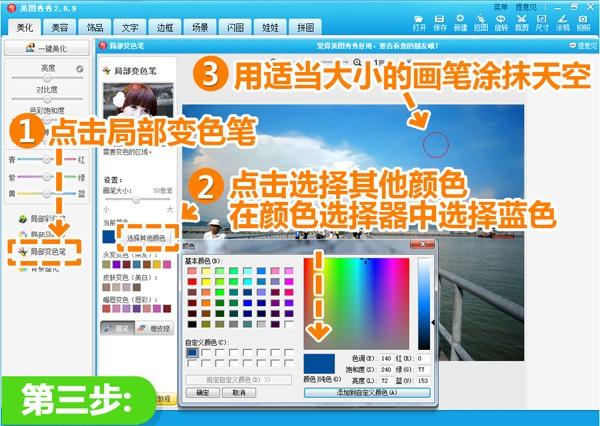This screenshot has height=426, width=600.
Task: Click the 颜色|纯色 preview box
Action: 319,364
